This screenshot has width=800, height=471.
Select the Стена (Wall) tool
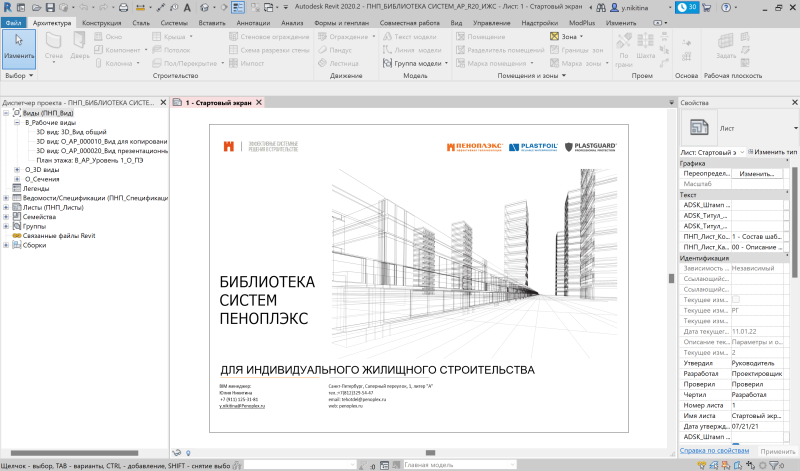click(54, 47)
